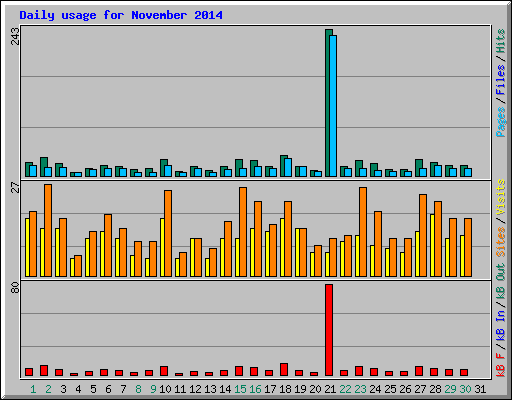This screenshot has height=400, width=512.
Task: Click day 6 on the x-axis
Action: click(108, 389)
